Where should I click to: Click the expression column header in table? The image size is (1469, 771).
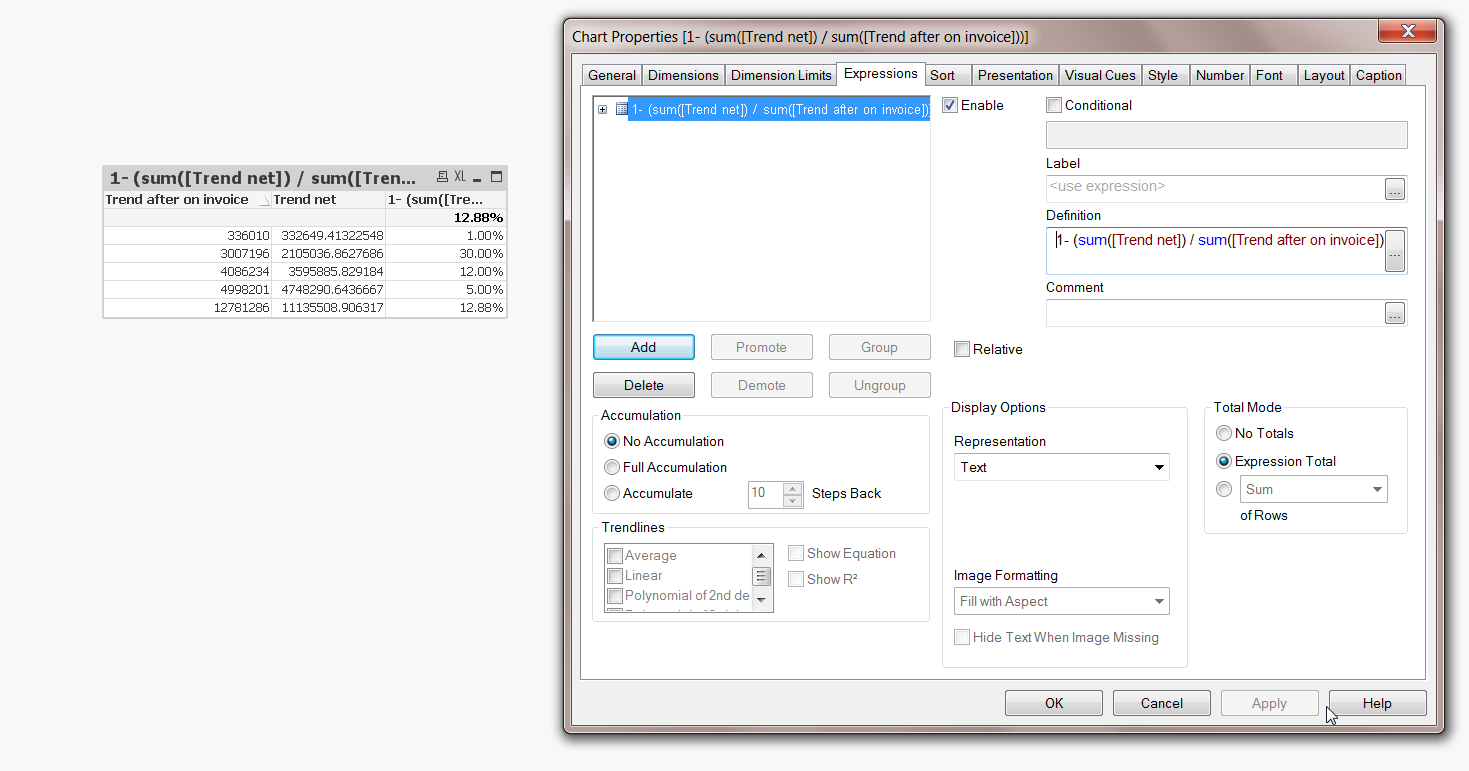(x=446, y=200)
